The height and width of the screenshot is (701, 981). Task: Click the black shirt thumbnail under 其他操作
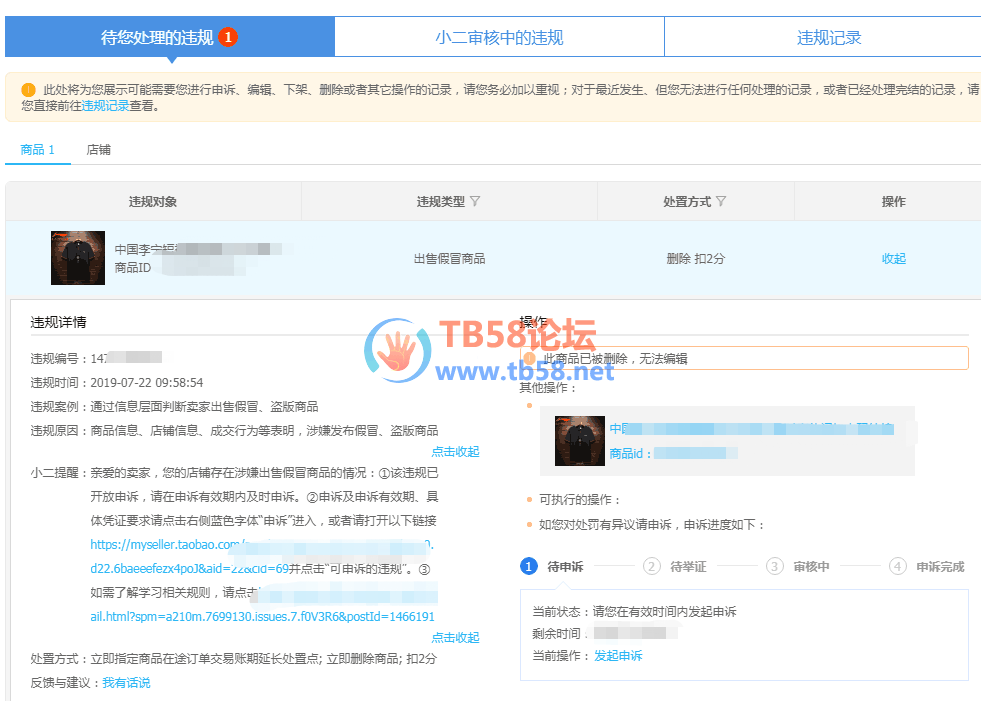[x=580, y=441]
